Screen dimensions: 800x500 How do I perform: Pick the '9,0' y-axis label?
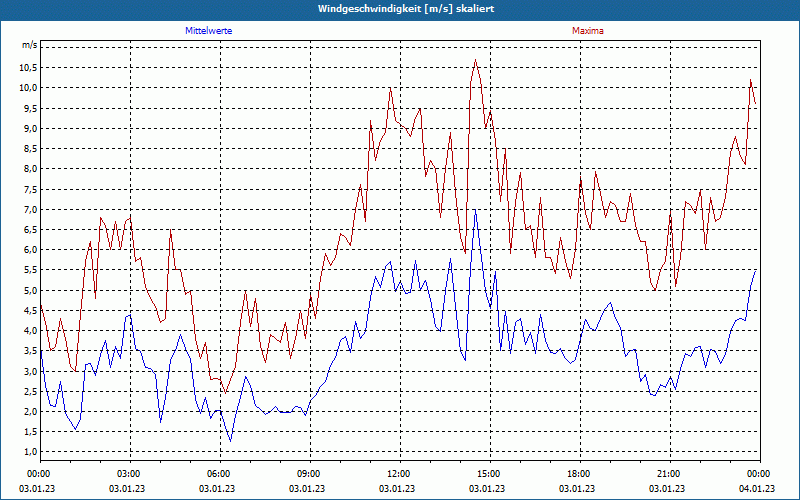pos(31,129)
